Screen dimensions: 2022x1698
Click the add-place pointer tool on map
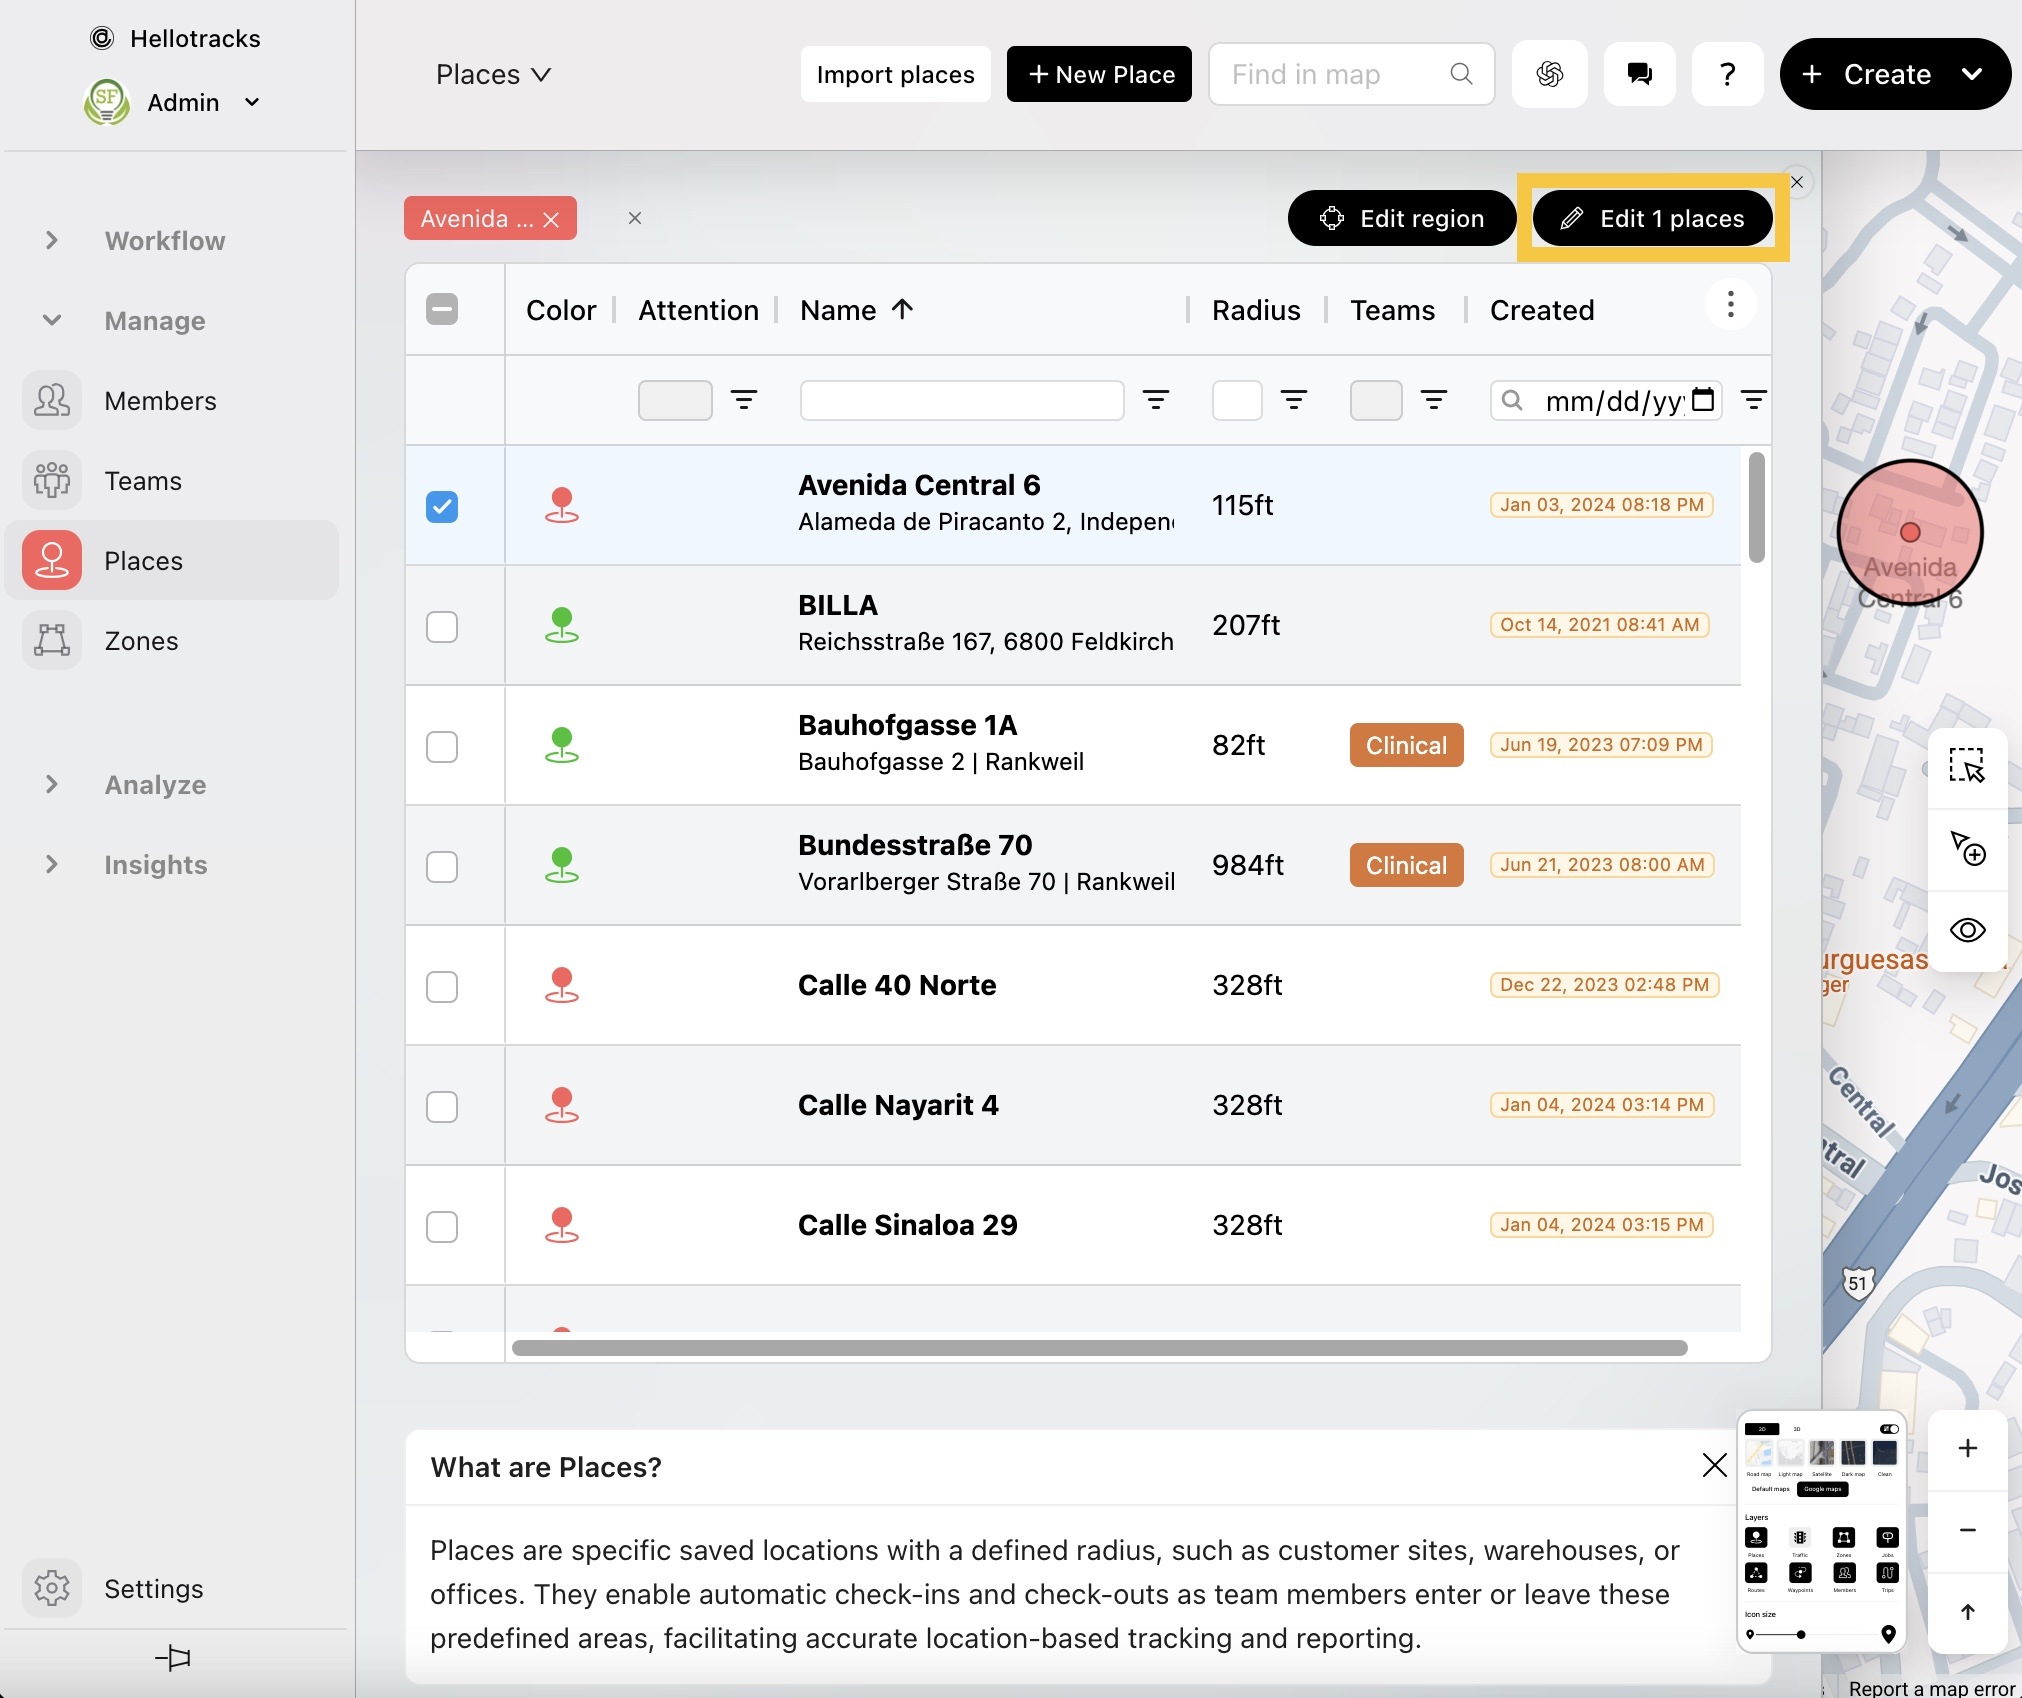coord(1966,848)
